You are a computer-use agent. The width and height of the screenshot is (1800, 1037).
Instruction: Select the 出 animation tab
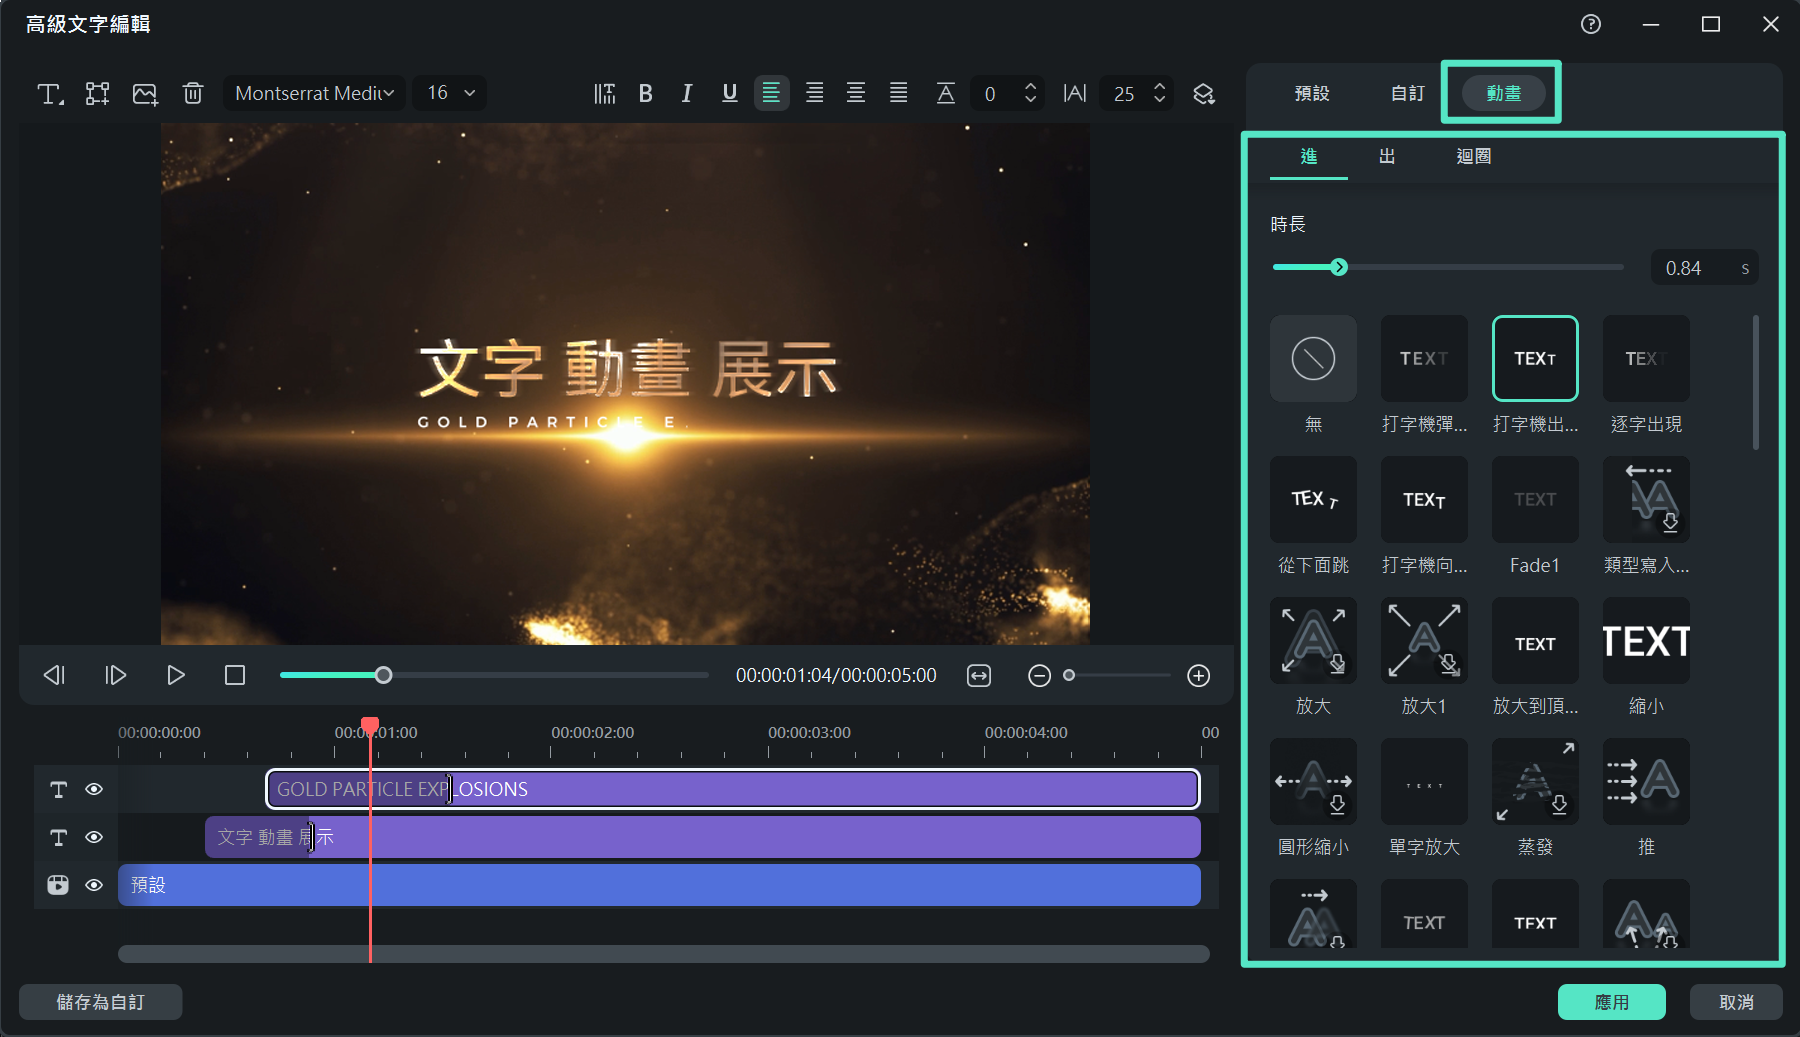(1387, 156)
